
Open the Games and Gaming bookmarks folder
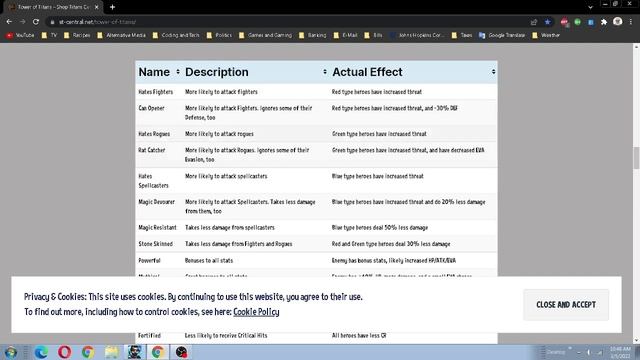coord(265,36)
